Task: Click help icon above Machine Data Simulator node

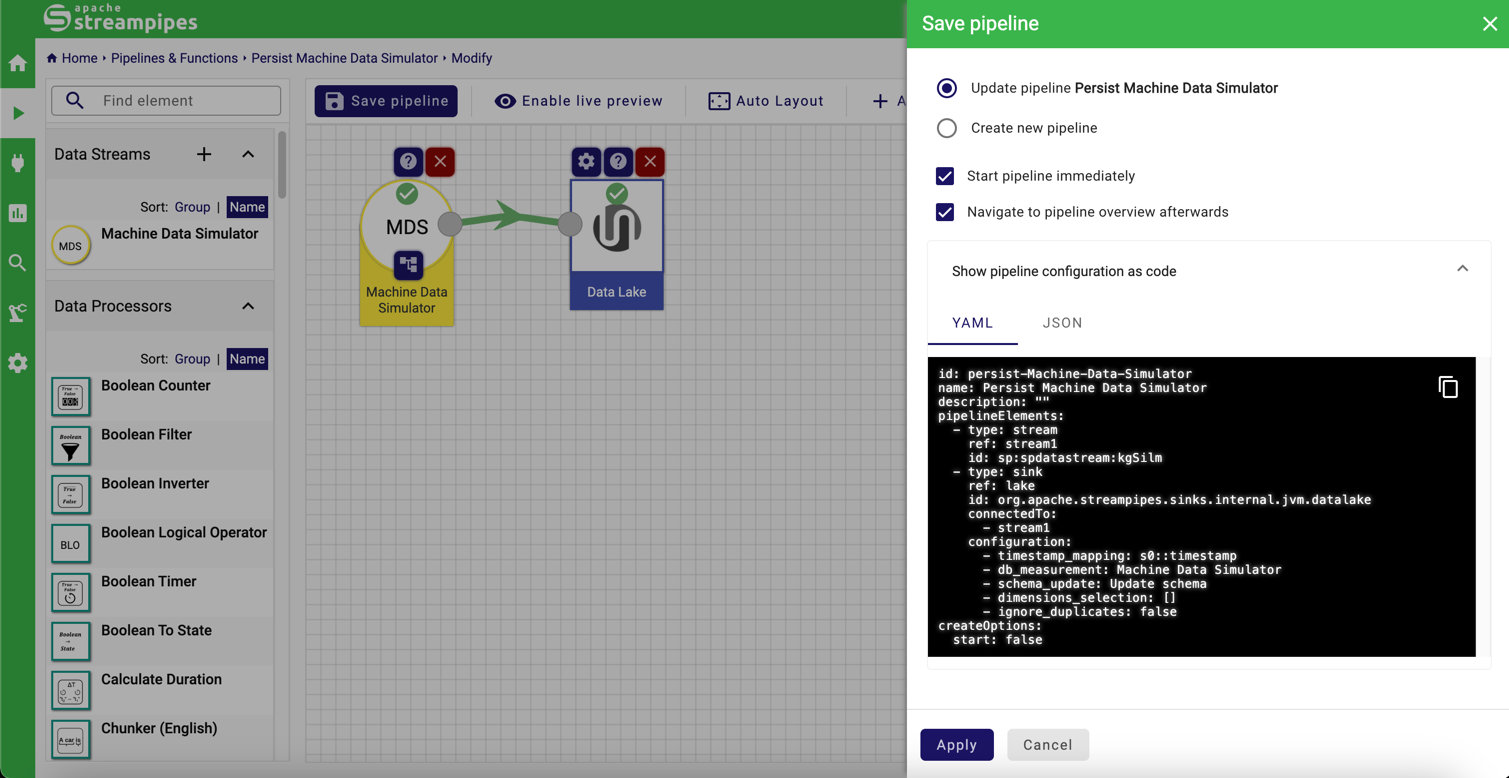Action: [408, 161]
